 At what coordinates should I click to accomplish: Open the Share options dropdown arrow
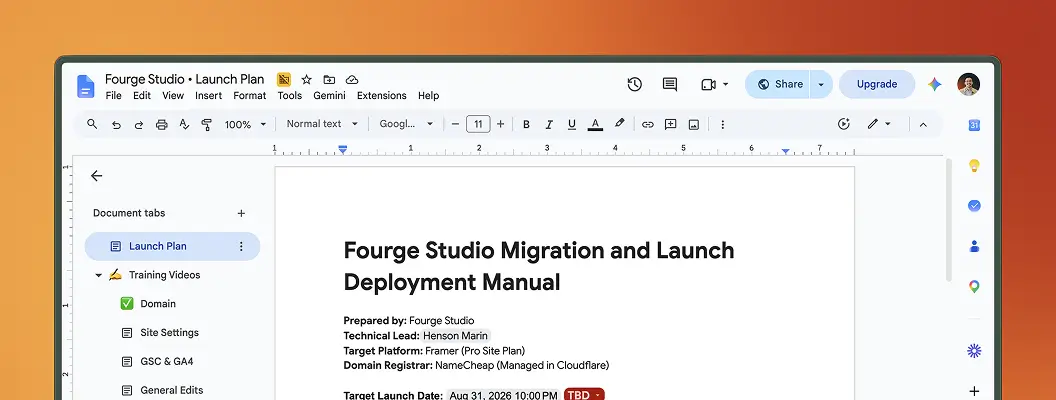pyautogui.click(x=821, y=84)
